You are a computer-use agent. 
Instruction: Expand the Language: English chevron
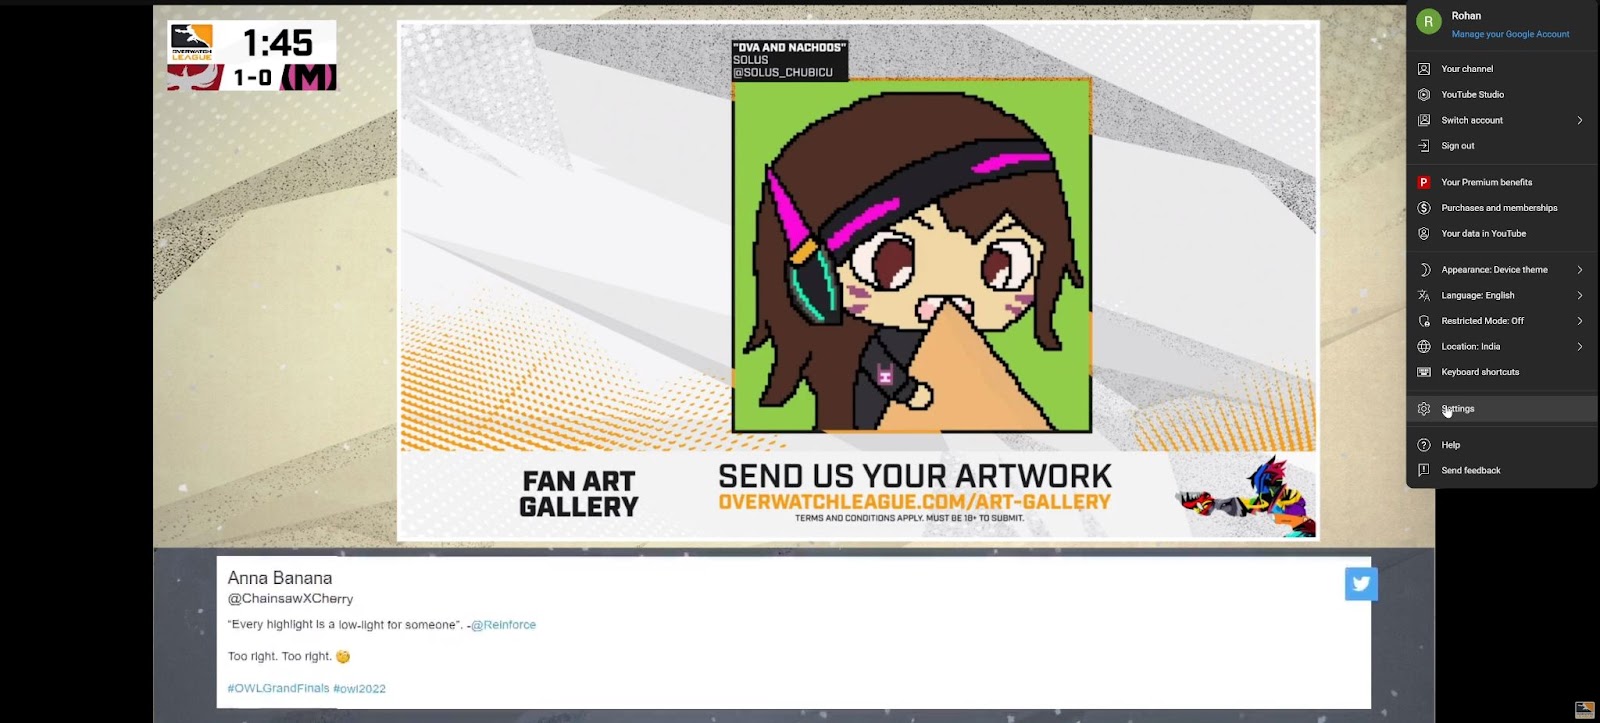point(1580,296)
